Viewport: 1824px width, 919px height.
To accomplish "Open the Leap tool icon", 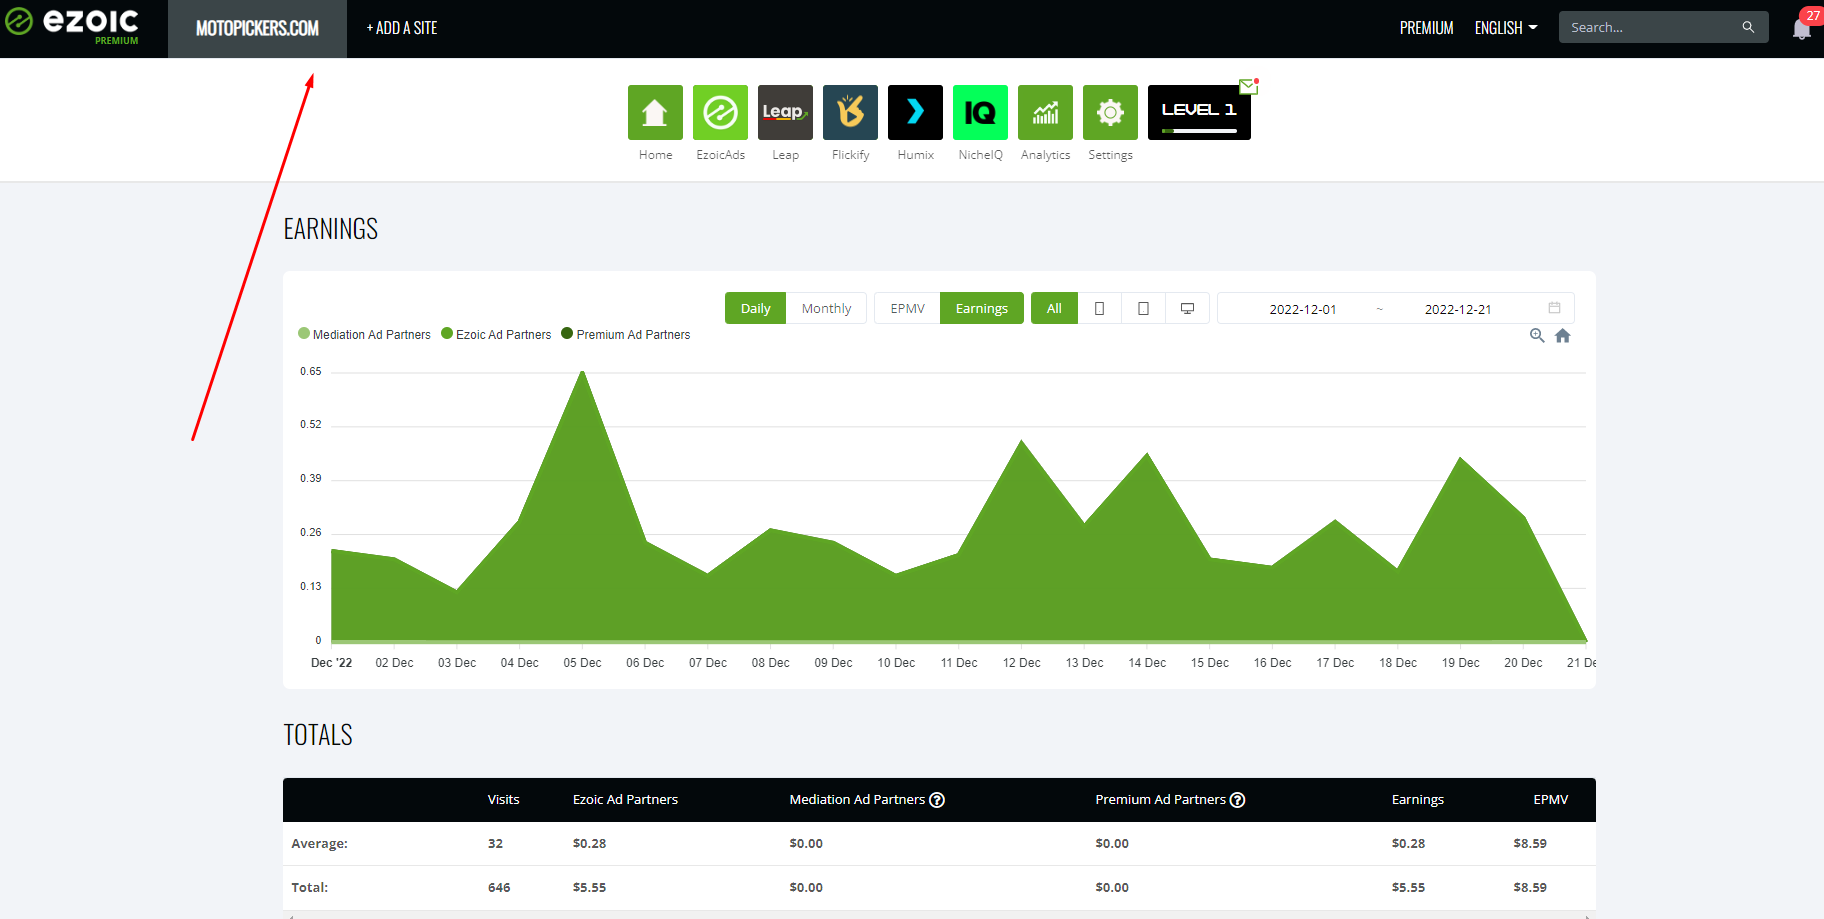I will coord(785,112).
